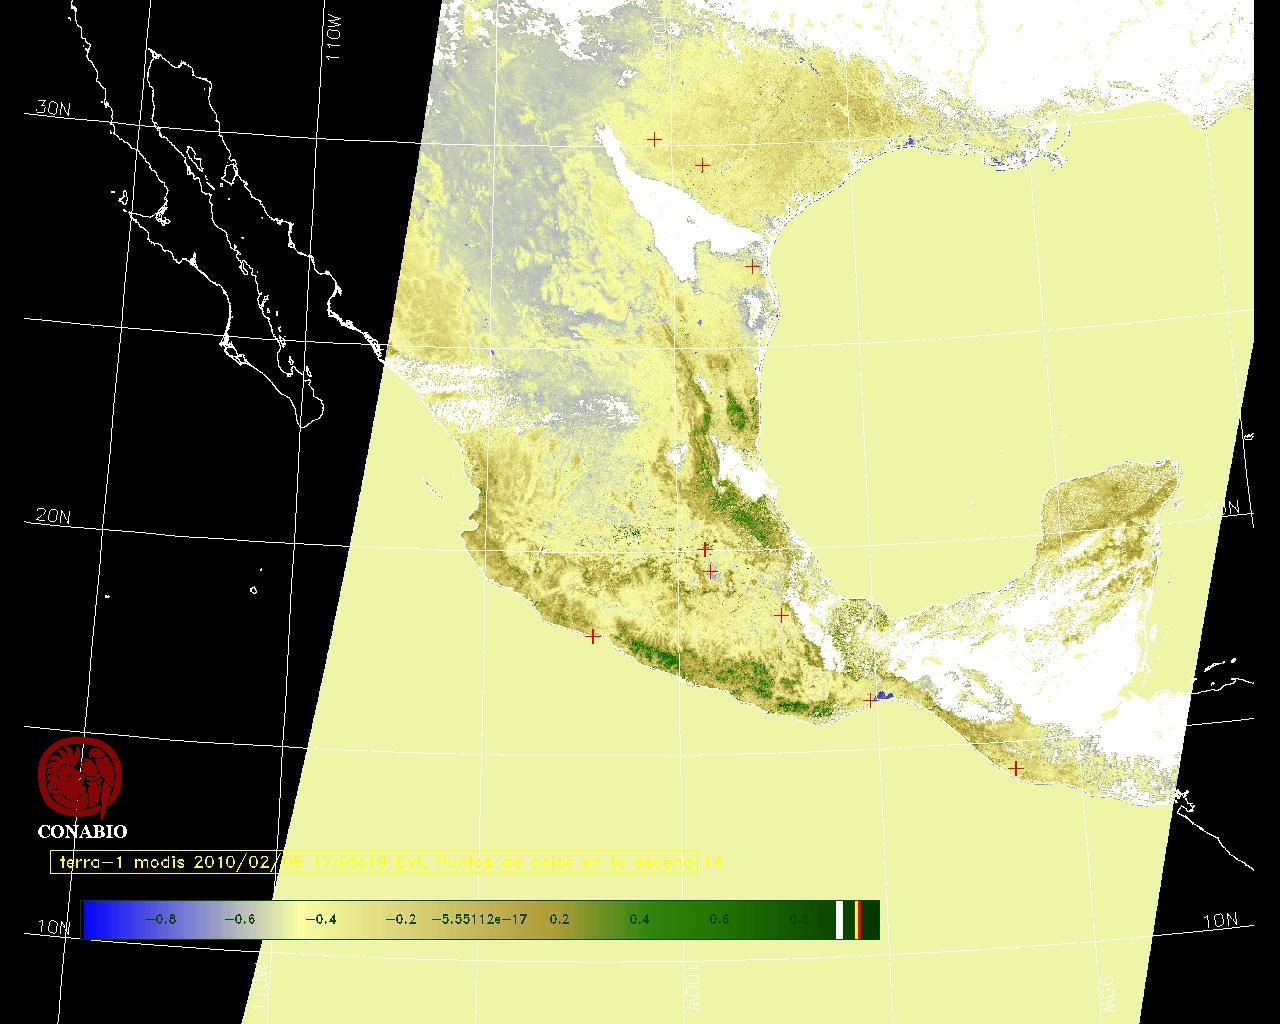Click red cross beside the small blue patch
The image size is (1280, 1024).
coord(870,700)
